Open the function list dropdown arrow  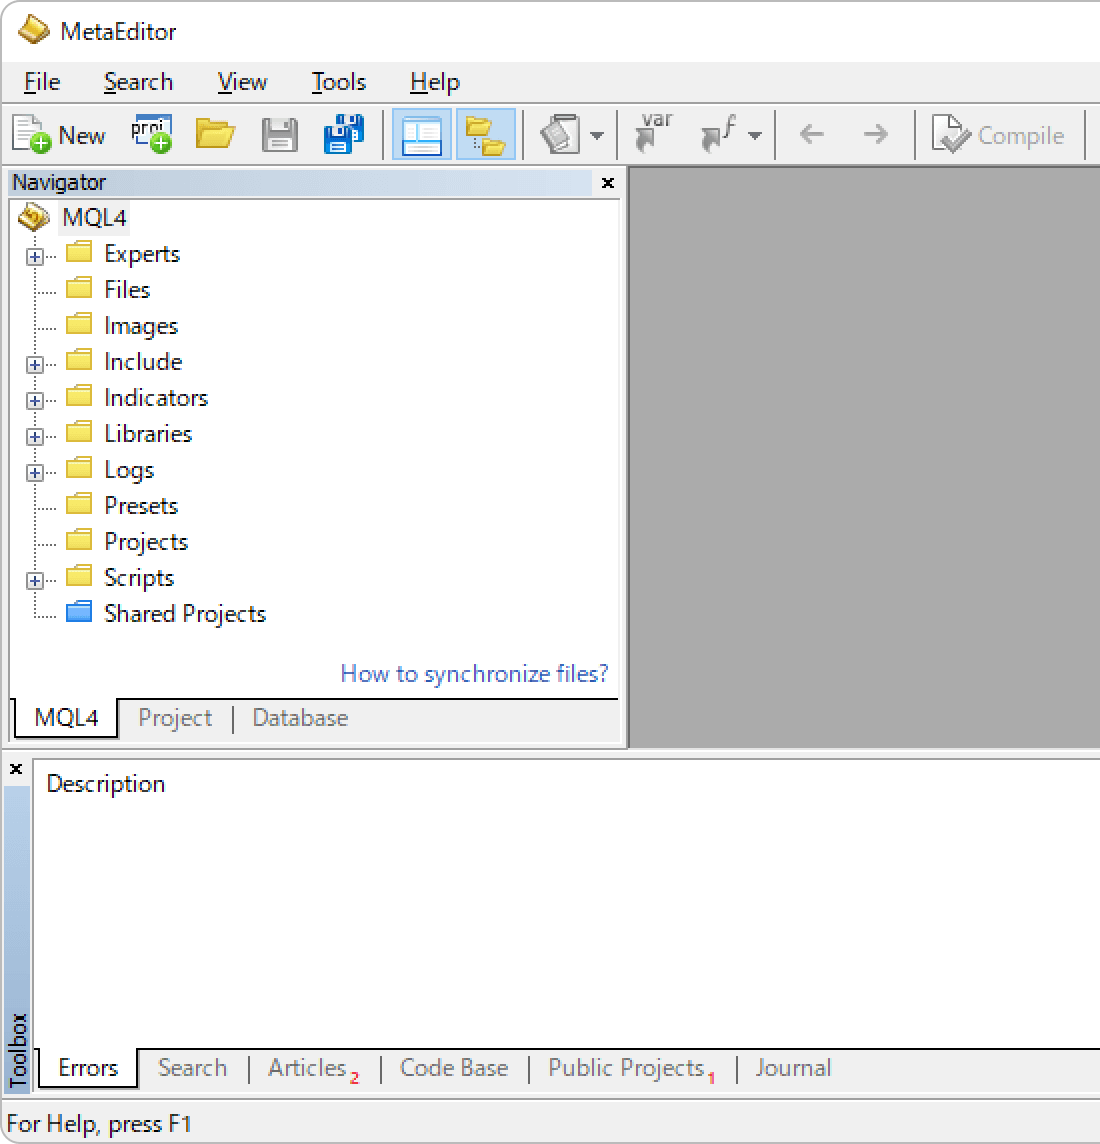[x=755, y=135]
